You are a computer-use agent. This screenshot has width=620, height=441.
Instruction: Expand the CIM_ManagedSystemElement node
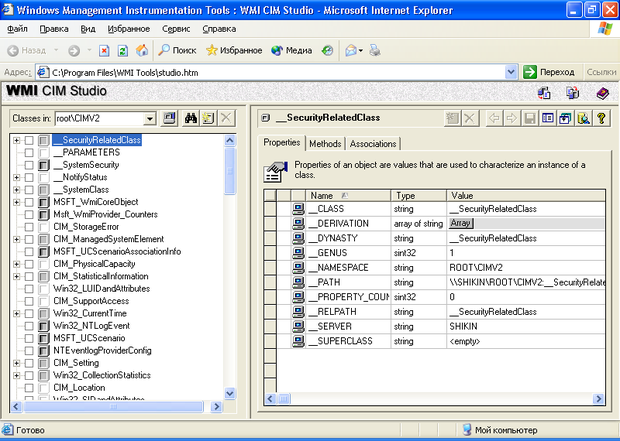coord(17,239)
